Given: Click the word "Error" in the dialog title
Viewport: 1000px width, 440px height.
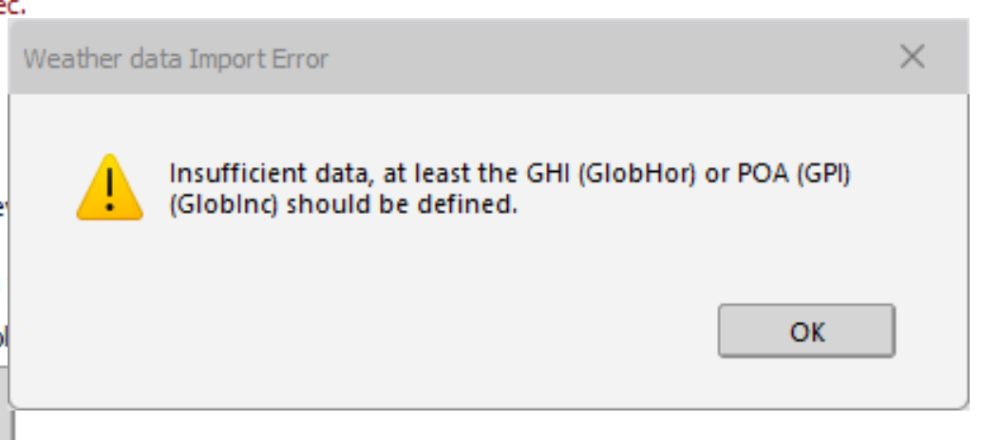Looking at the screenshot, I should [x=297, y=59].
